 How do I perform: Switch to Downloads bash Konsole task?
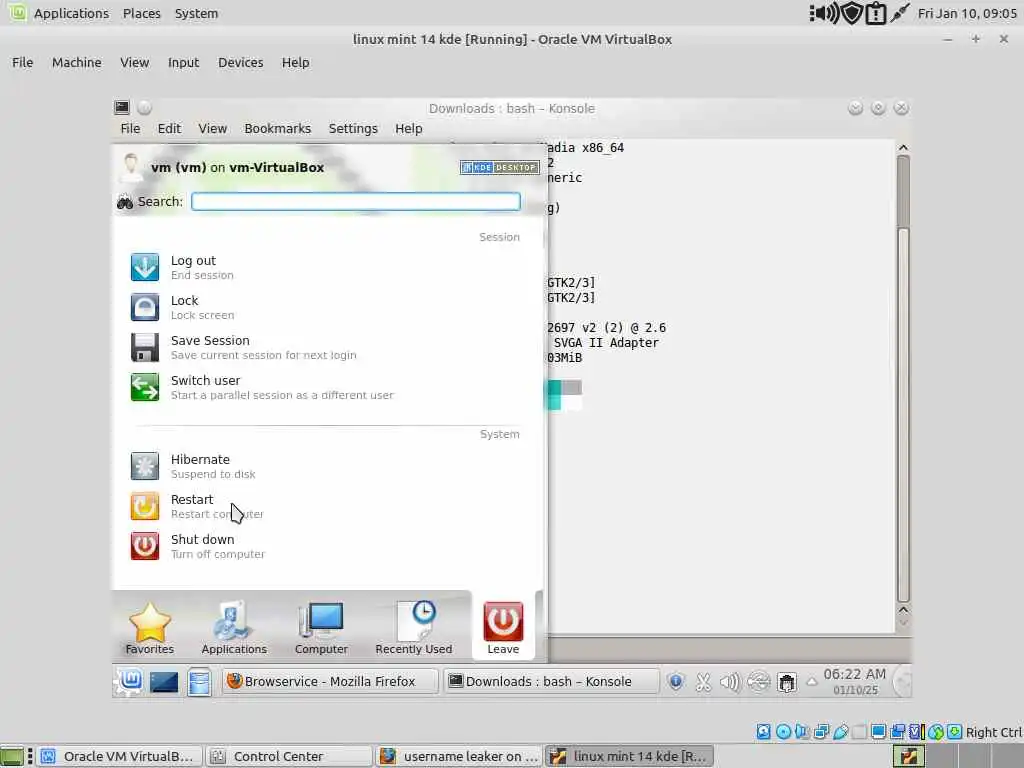(551, 681)
